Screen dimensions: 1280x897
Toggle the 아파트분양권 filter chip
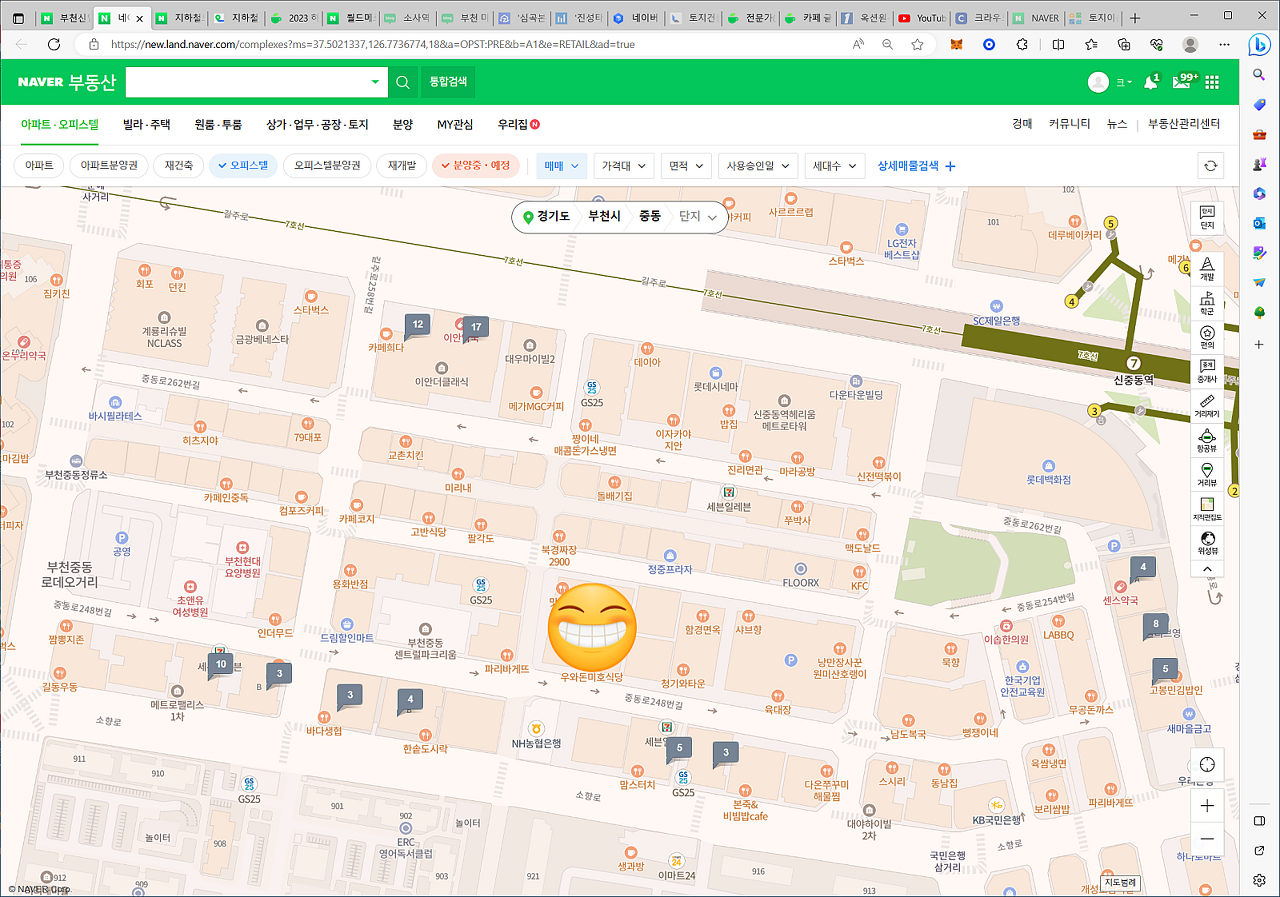pos(108,166)
